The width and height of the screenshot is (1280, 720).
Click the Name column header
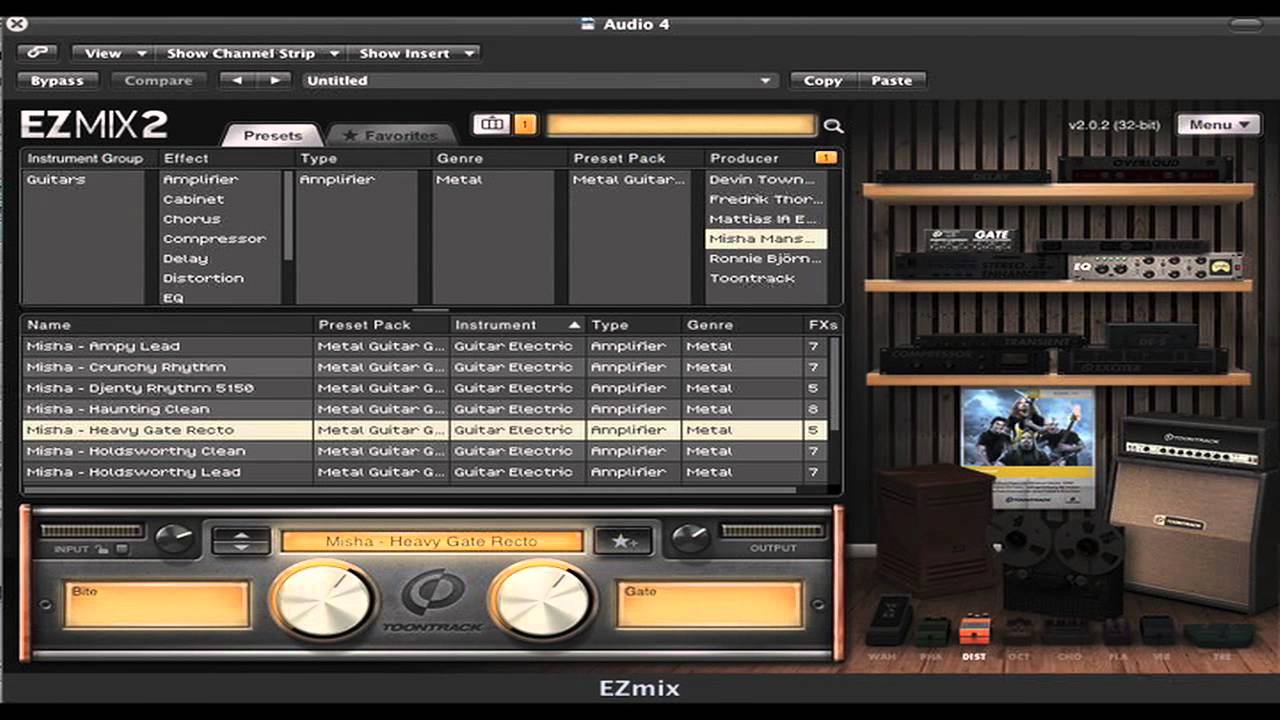point(167,325)
